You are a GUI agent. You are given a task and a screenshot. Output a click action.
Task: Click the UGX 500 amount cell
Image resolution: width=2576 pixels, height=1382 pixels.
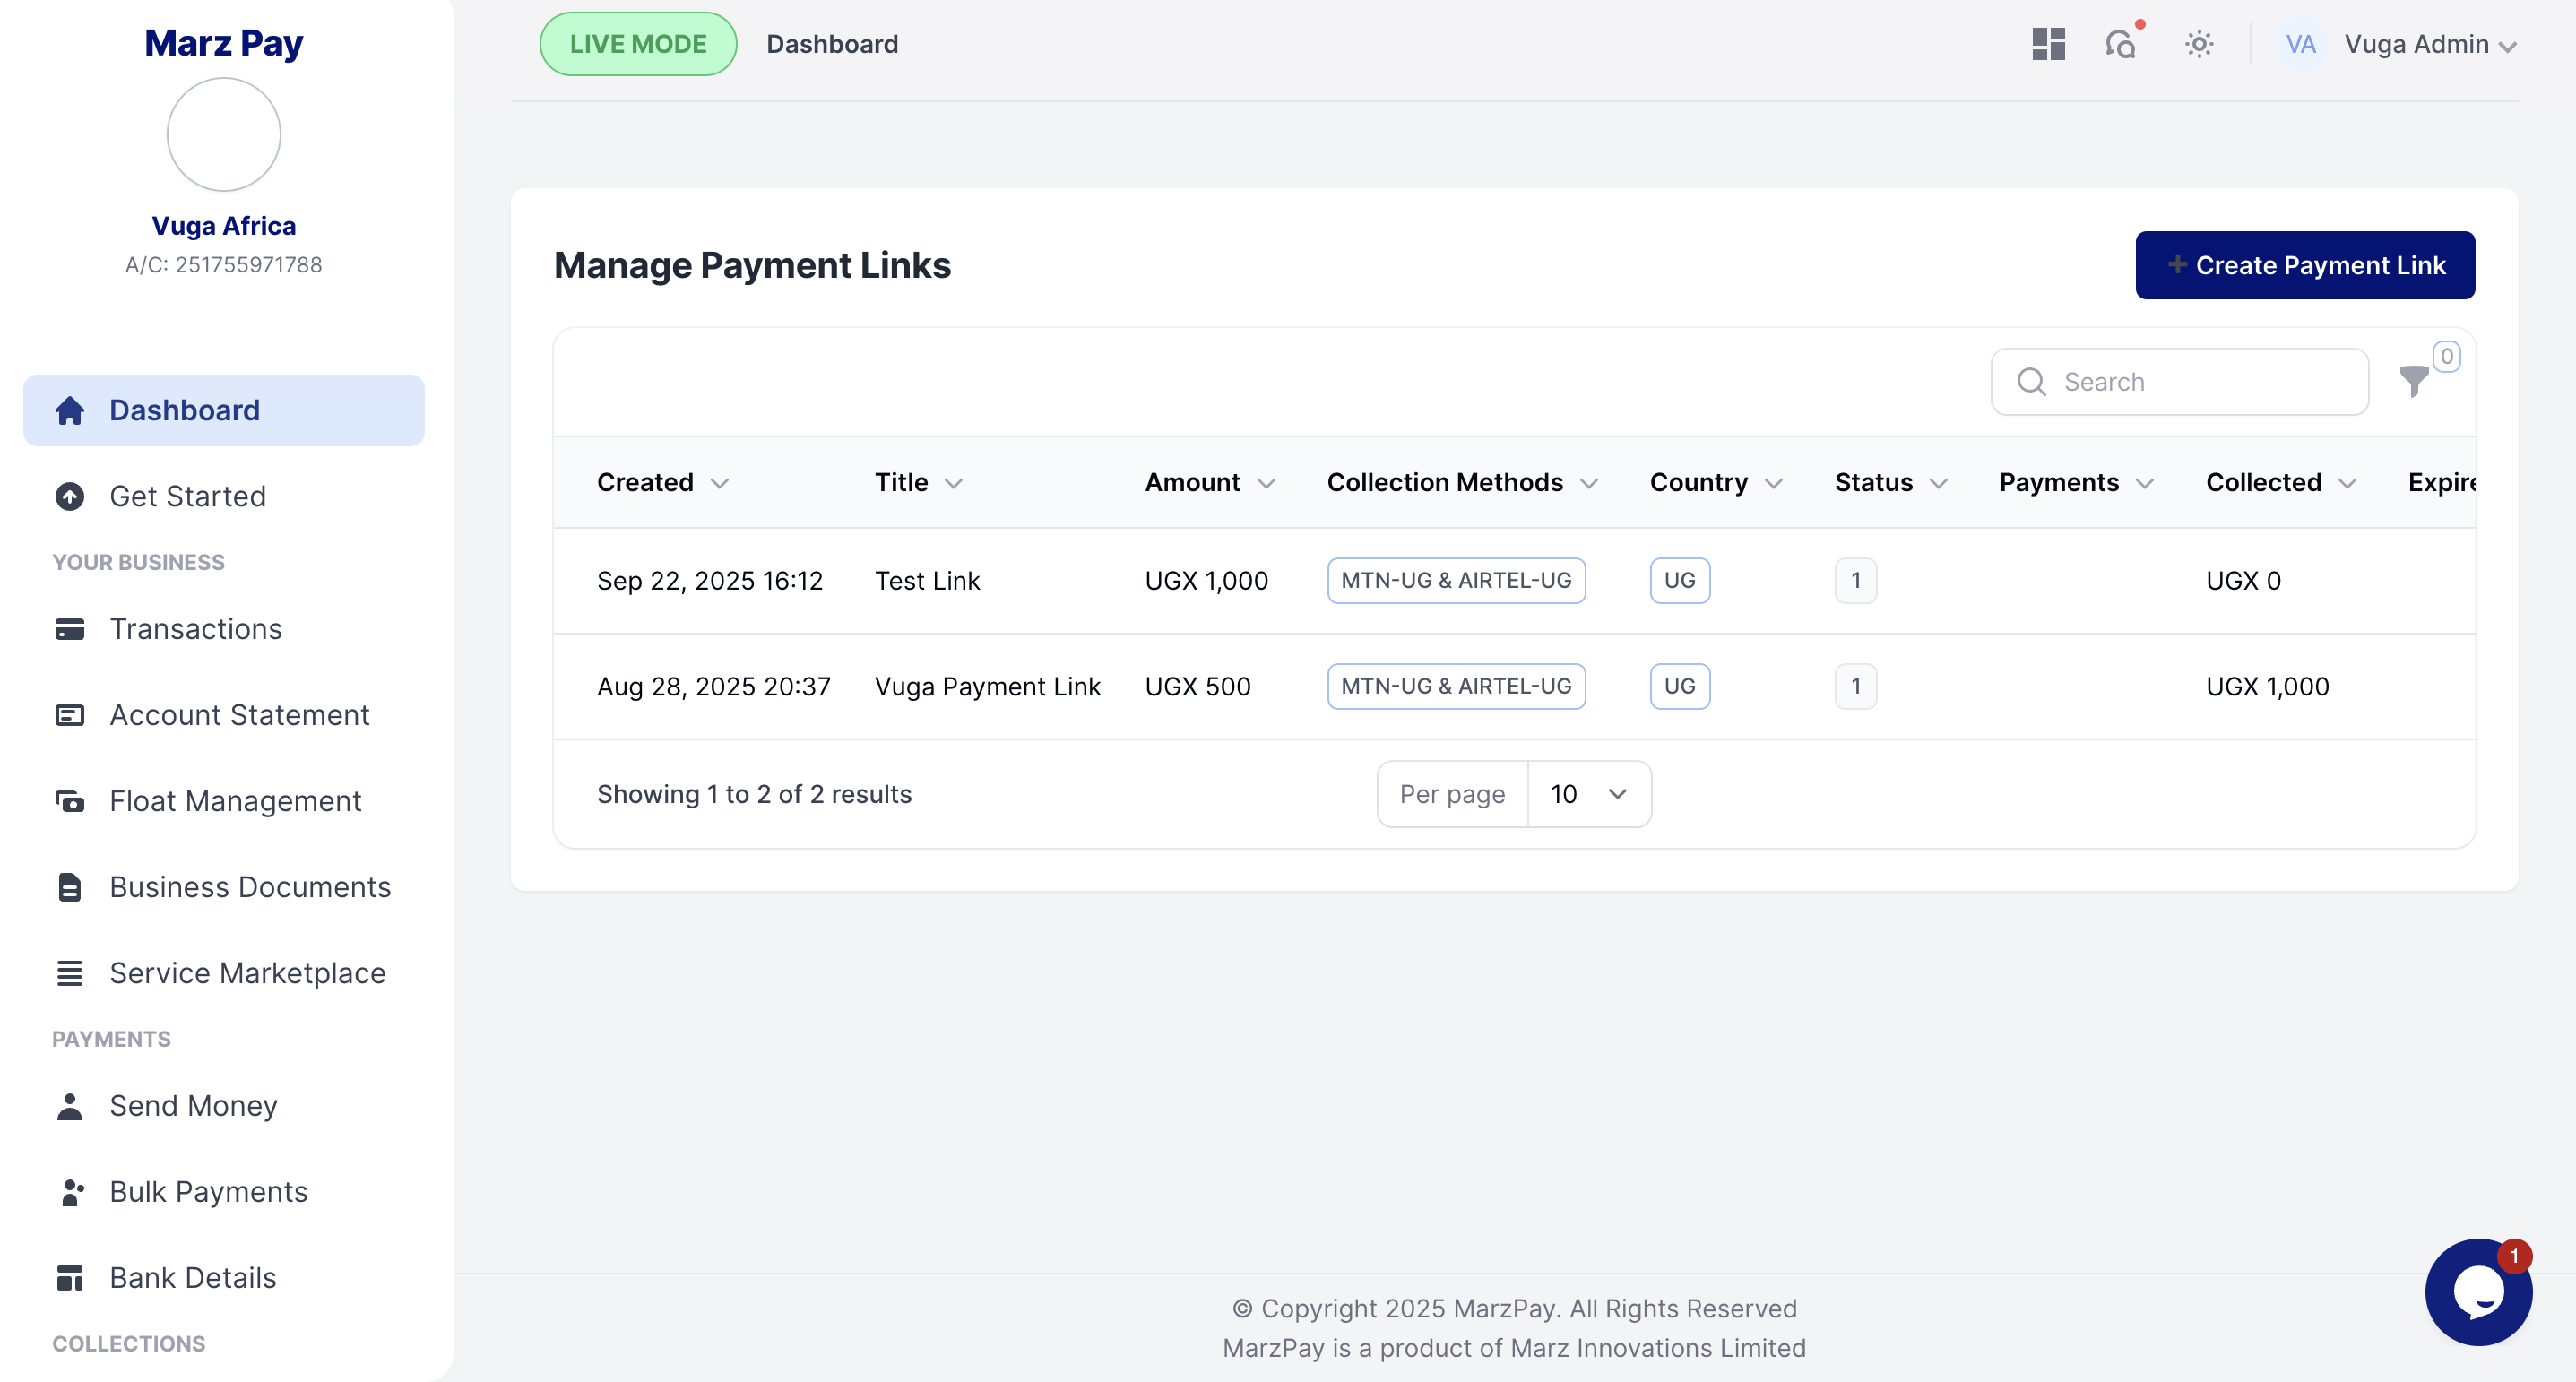[x=1197, y=687]
